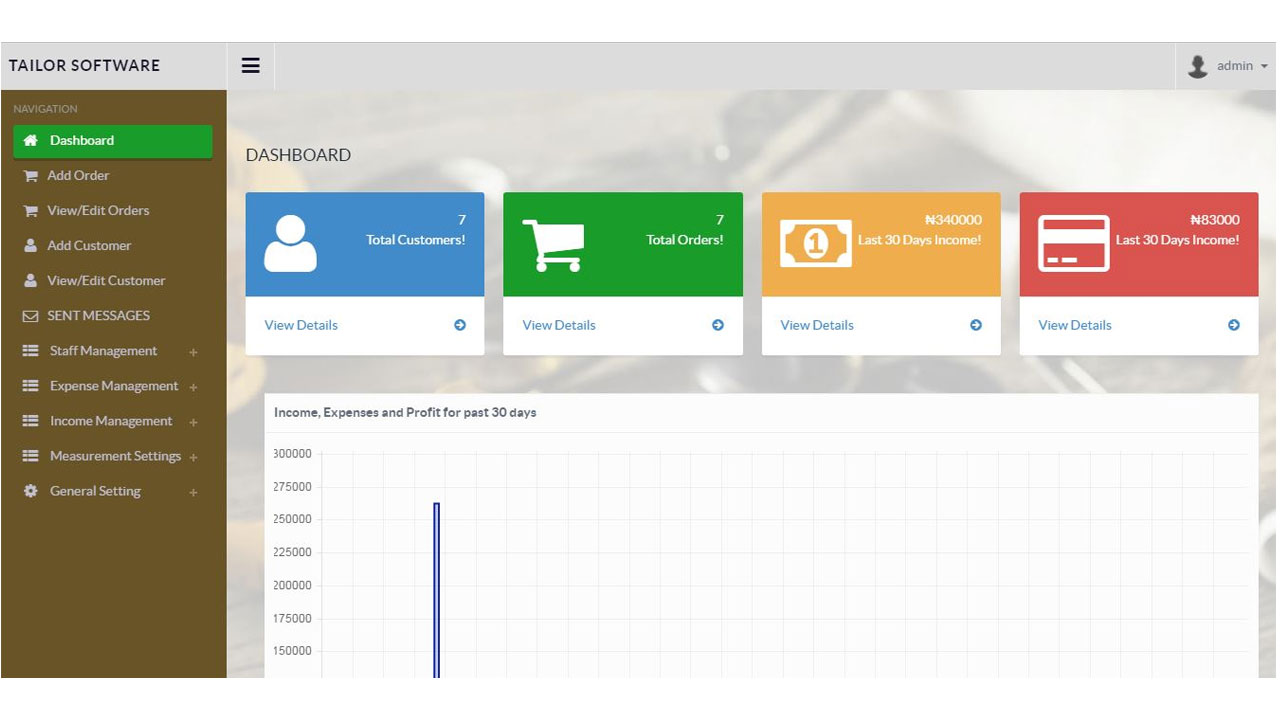
Task: Click the Total Orders shopping cart icon
Action: (x=553, y=244)
